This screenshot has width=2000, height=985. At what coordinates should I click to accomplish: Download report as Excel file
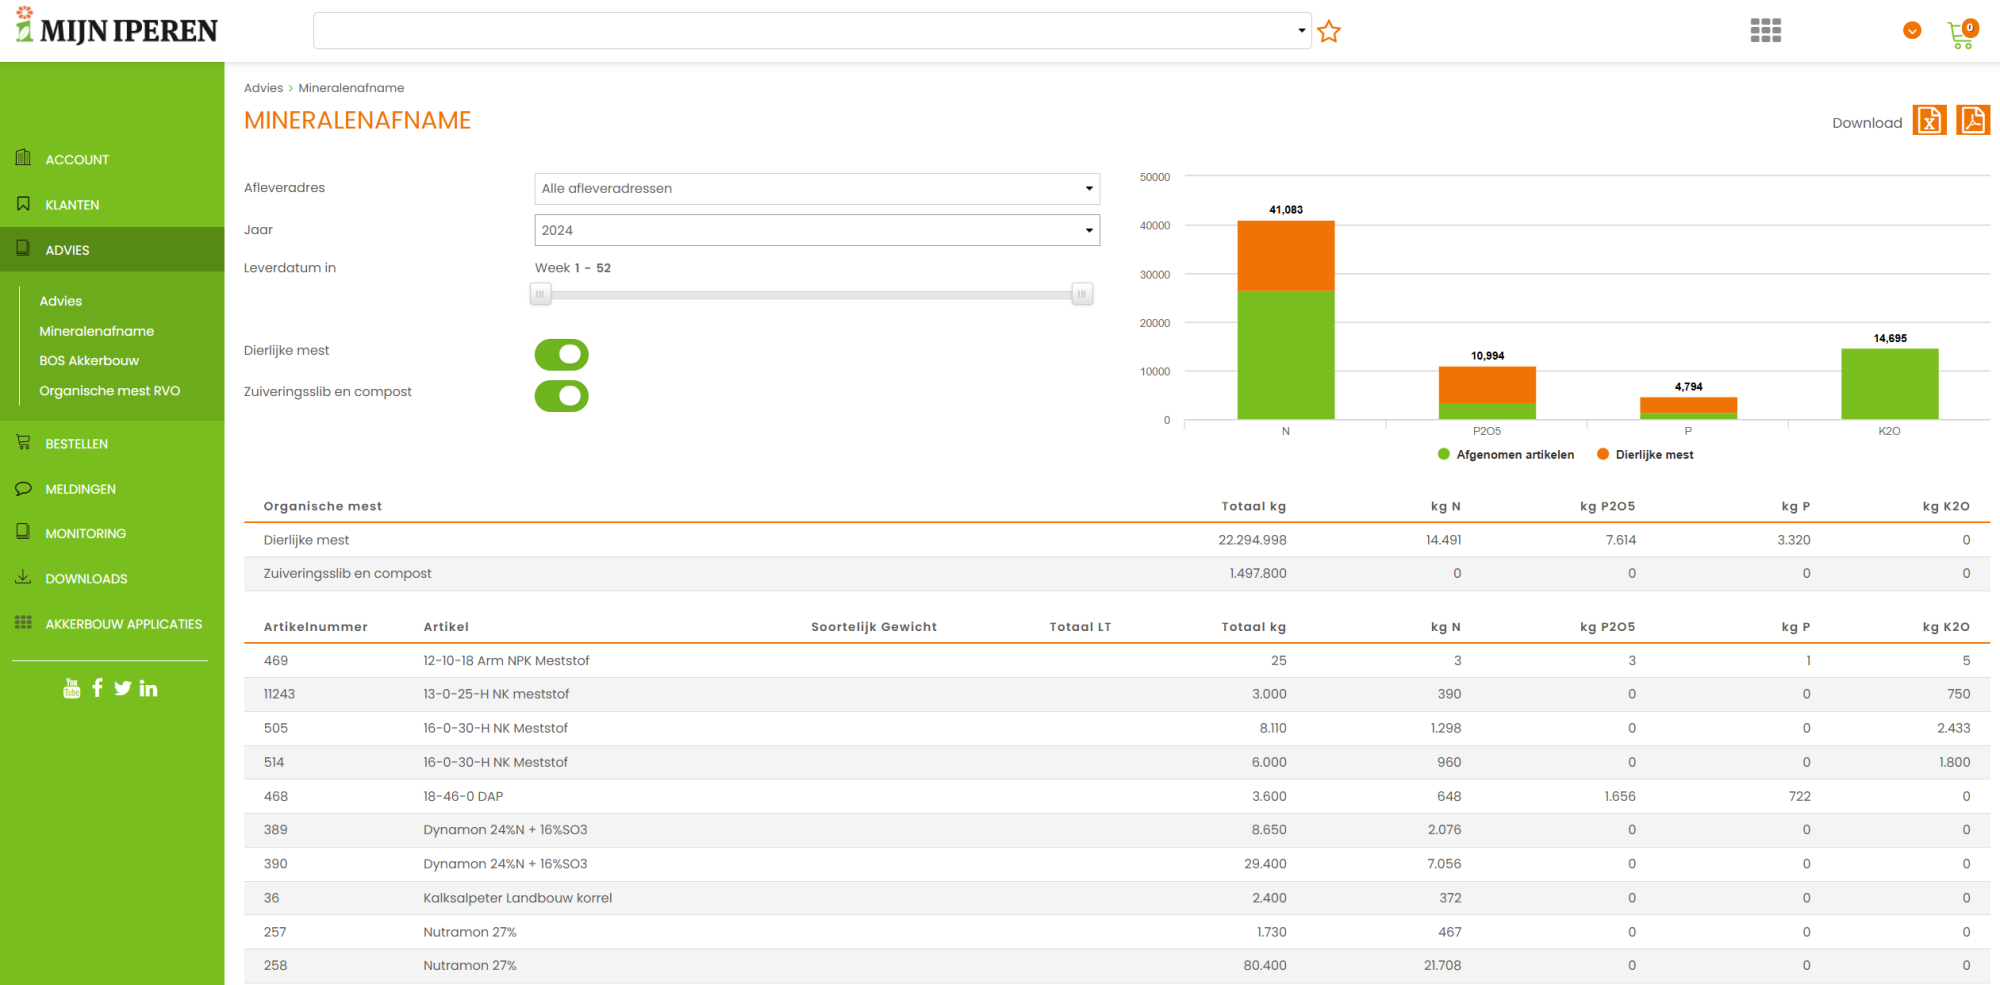[x=1928, y=121]
